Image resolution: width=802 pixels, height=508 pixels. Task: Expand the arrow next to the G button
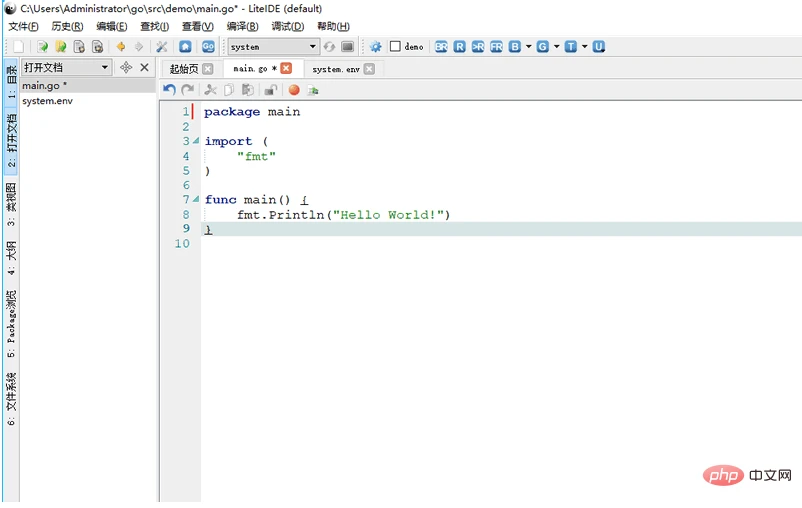pos(556,47)
